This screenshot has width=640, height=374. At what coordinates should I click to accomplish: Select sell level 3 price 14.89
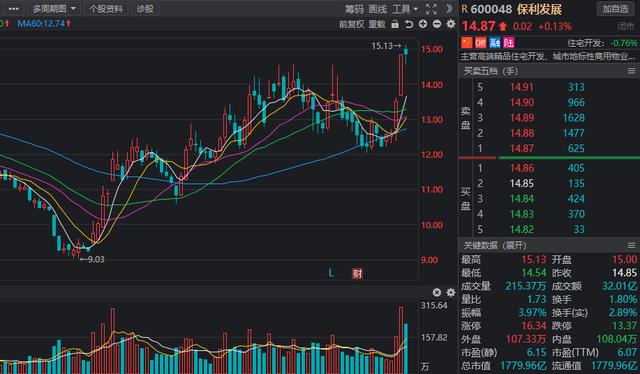point(522,118)
